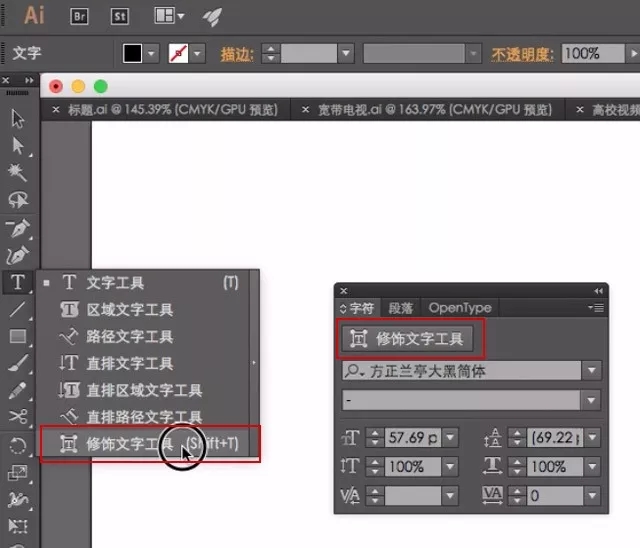This screenshot has height=548, width=640.
Task: Click the font size stepper
Action: click(375, 437)
